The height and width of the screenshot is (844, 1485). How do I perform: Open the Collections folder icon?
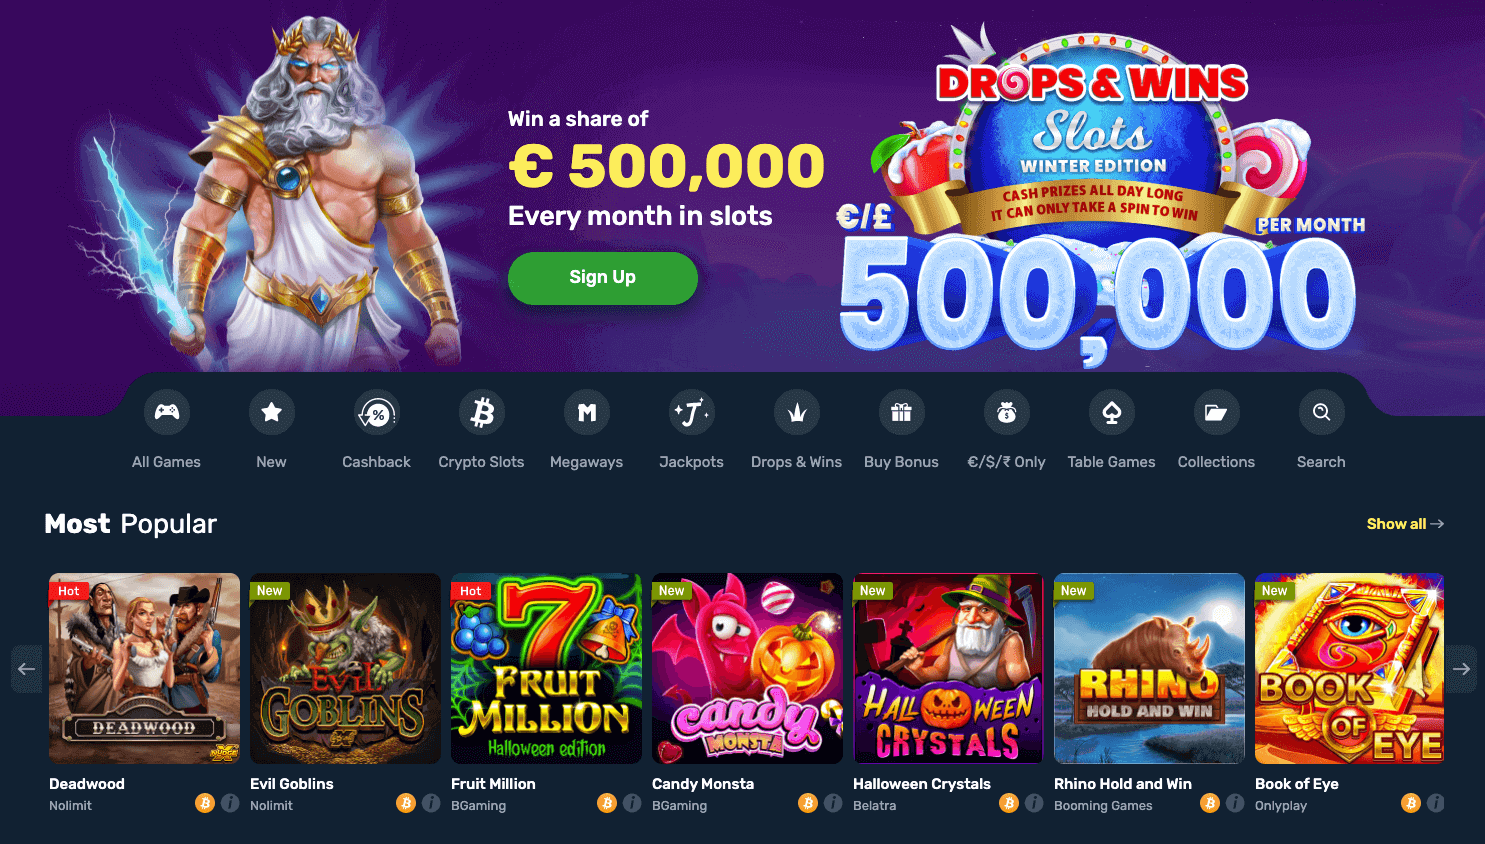point(1217,412)
